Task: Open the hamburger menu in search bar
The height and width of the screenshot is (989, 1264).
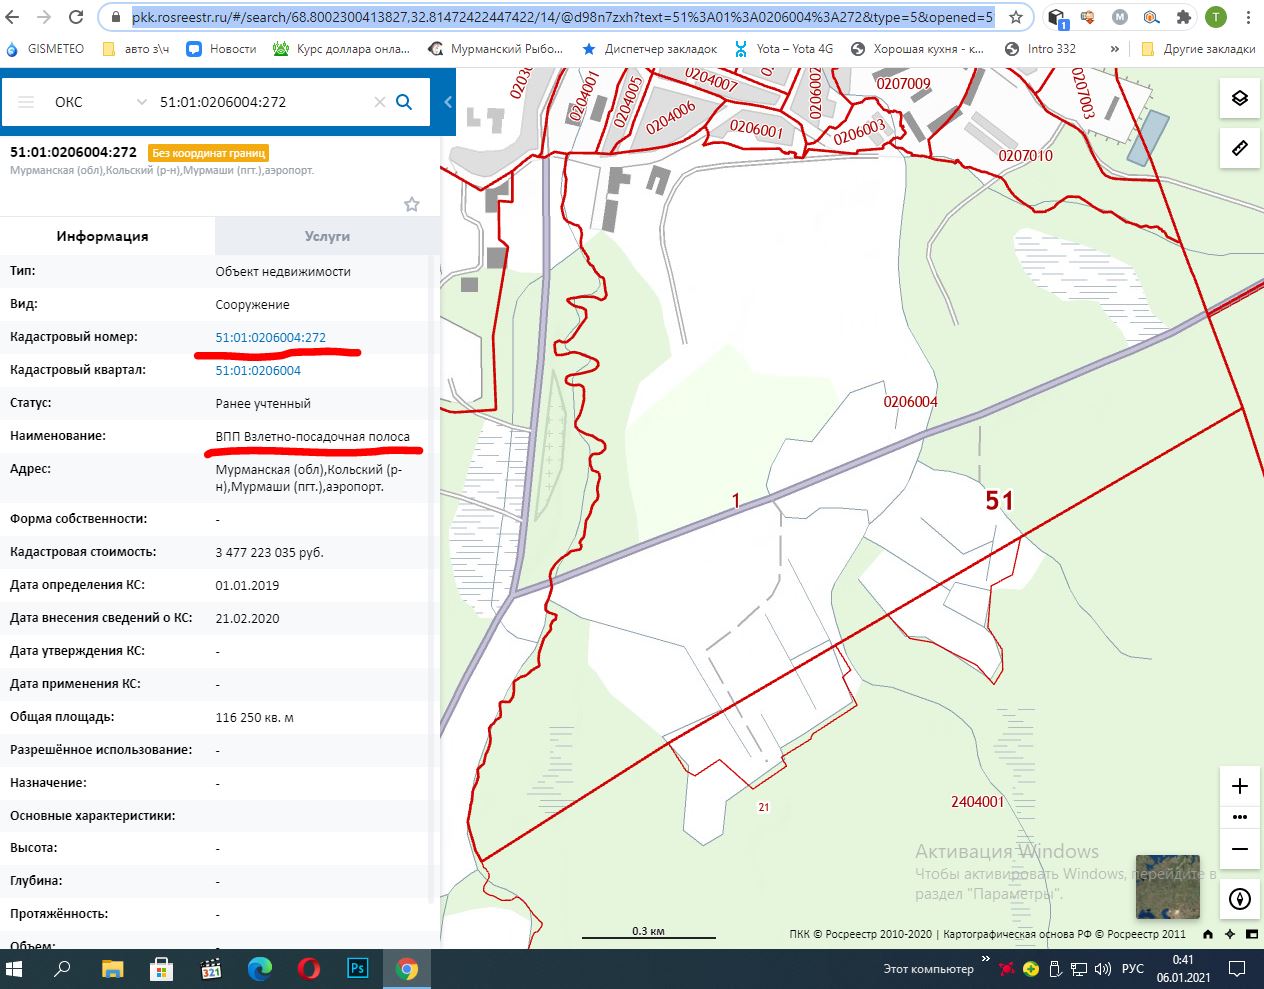Action: [x=27, y=102]
